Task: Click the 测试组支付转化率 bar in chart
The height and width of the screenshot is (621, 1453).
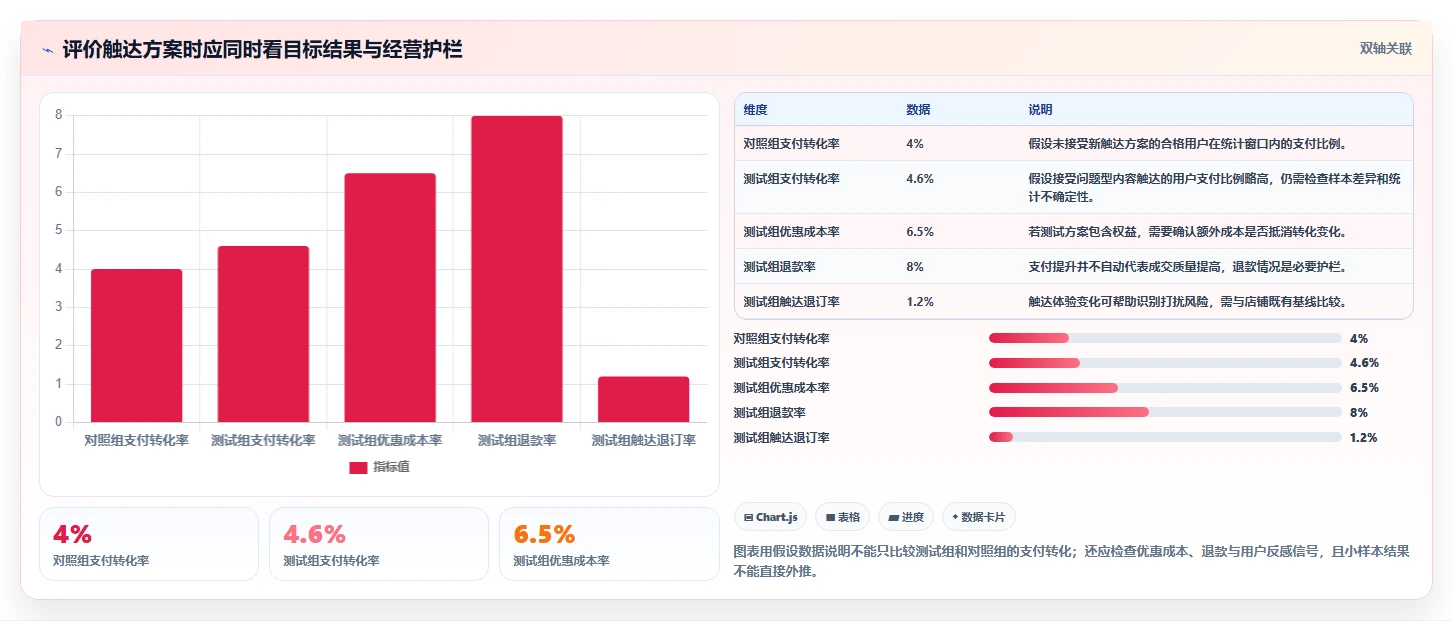Action: [263, 334]
